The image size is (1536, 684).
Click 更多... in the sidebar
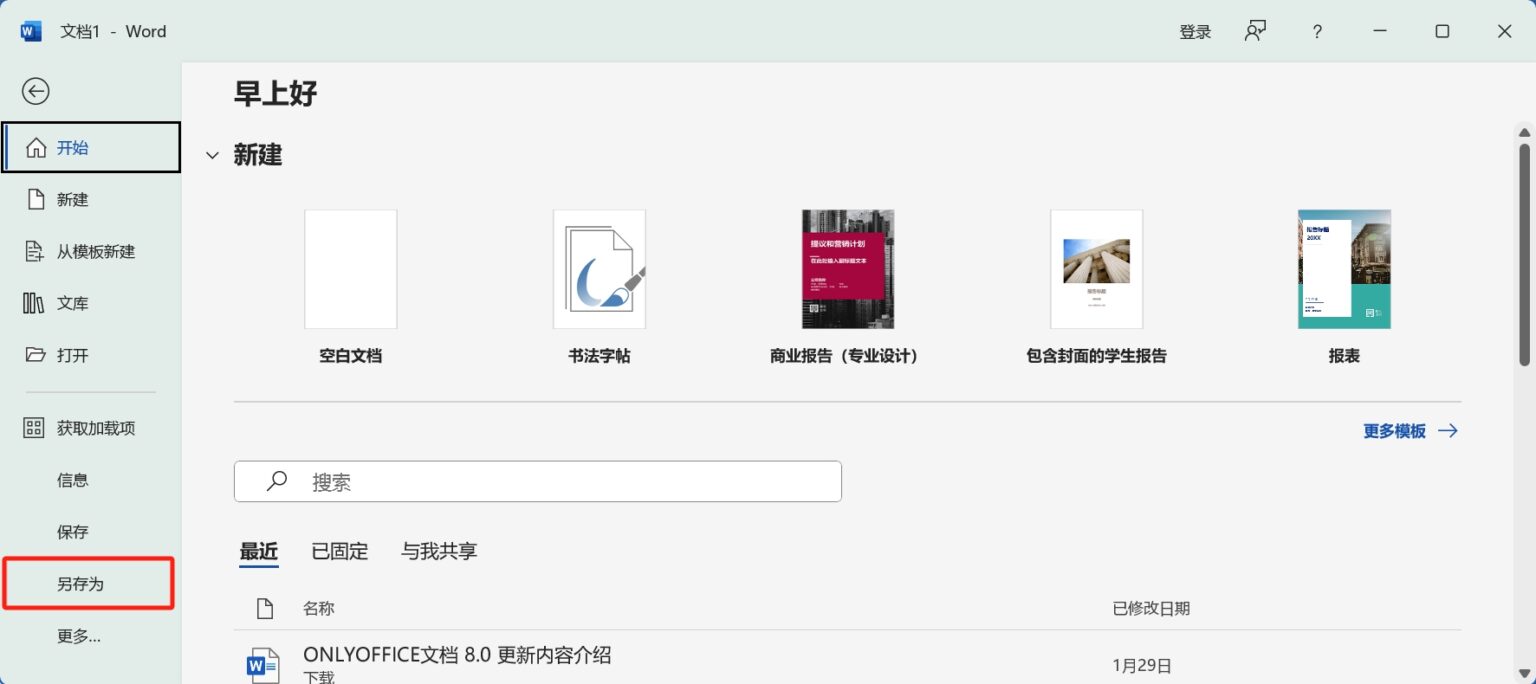[79, 636]
